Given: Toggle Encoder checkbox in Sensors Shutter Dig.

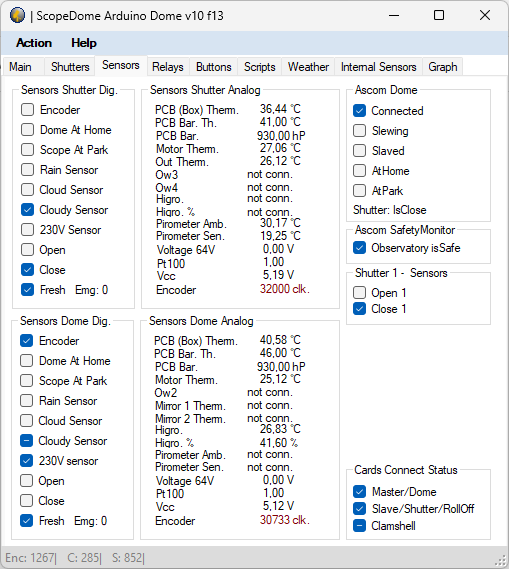Looking at the screenshot, I should (x=28, y=110).
